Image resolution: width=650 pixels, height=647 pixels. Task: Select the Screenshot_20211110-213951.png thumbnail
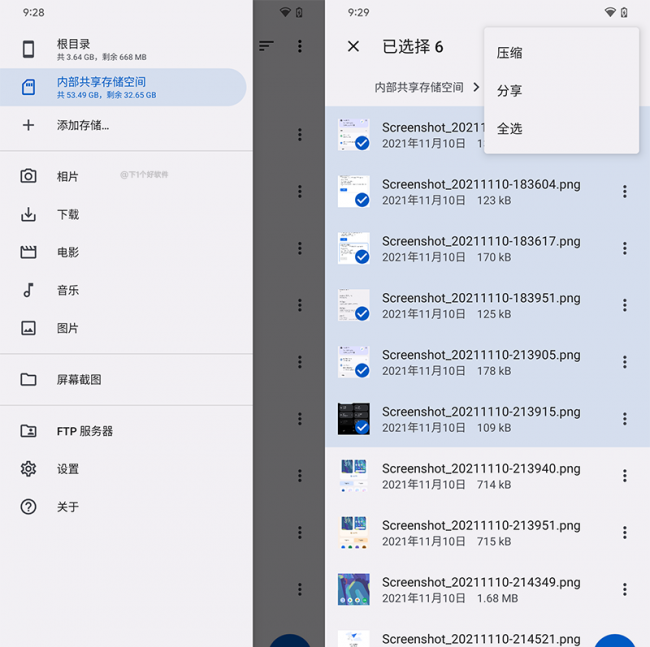coord(354,532)
